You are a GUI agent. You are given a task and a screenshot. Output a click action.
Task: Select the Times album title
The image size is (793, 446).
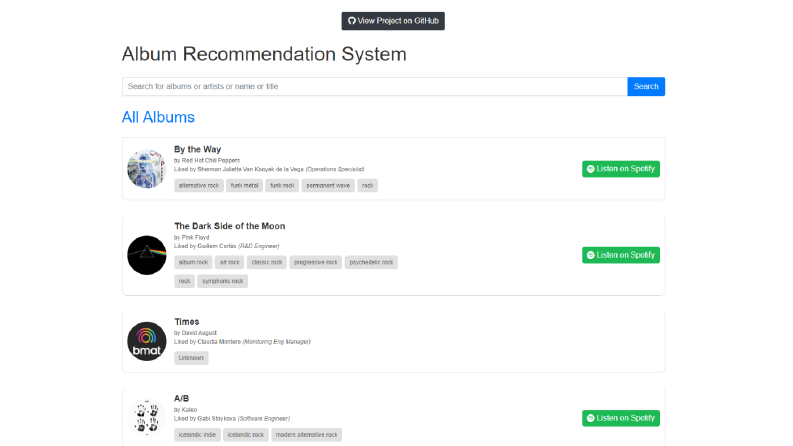point(187,322)
